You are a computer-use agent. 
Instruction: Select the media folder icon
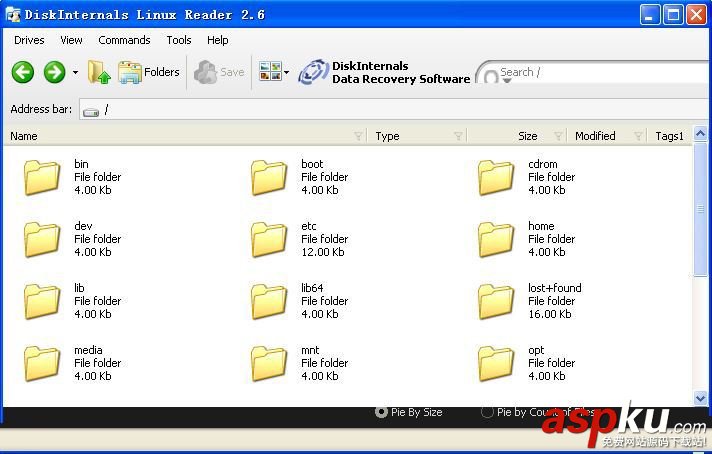pyautogui.click(x=42, y=363)
